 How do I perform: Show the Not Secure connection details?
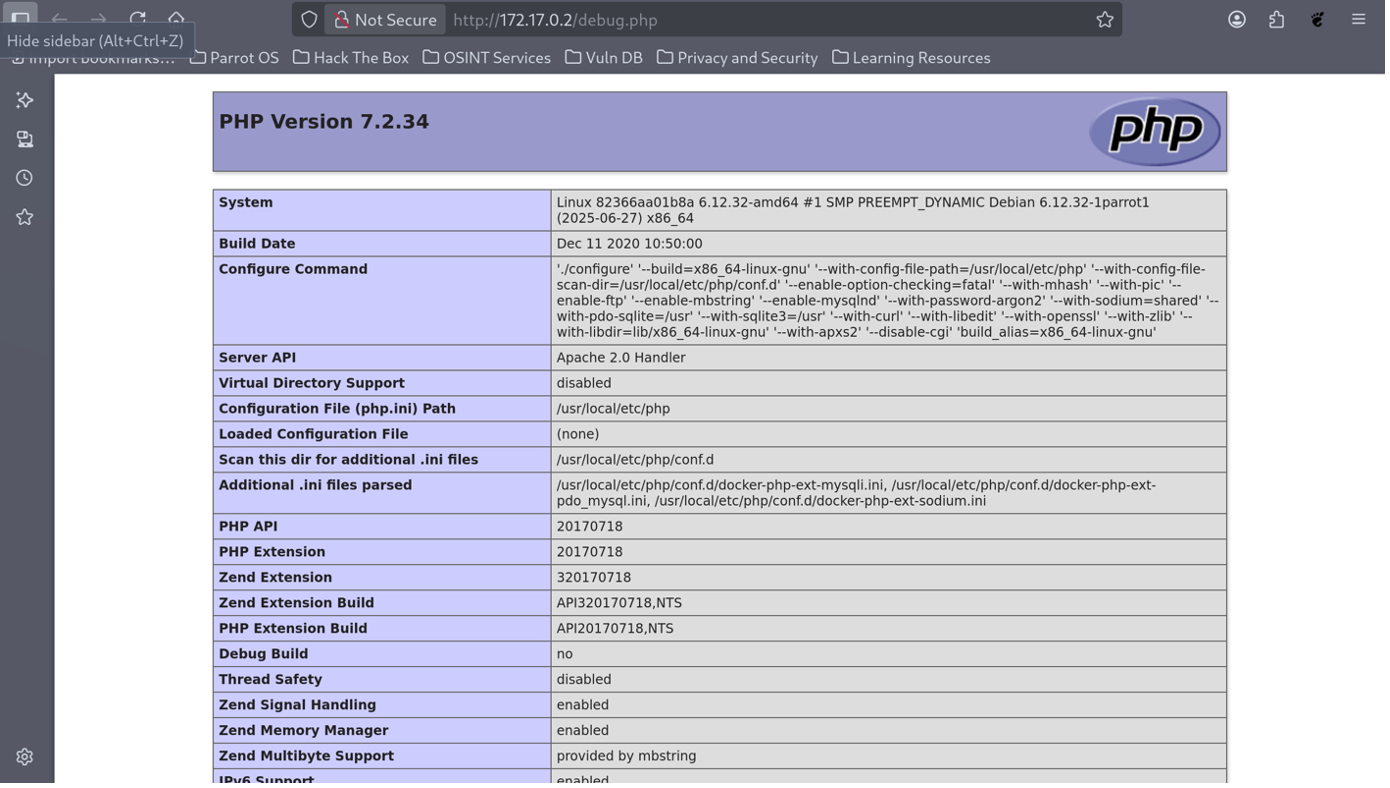[385, 20]
